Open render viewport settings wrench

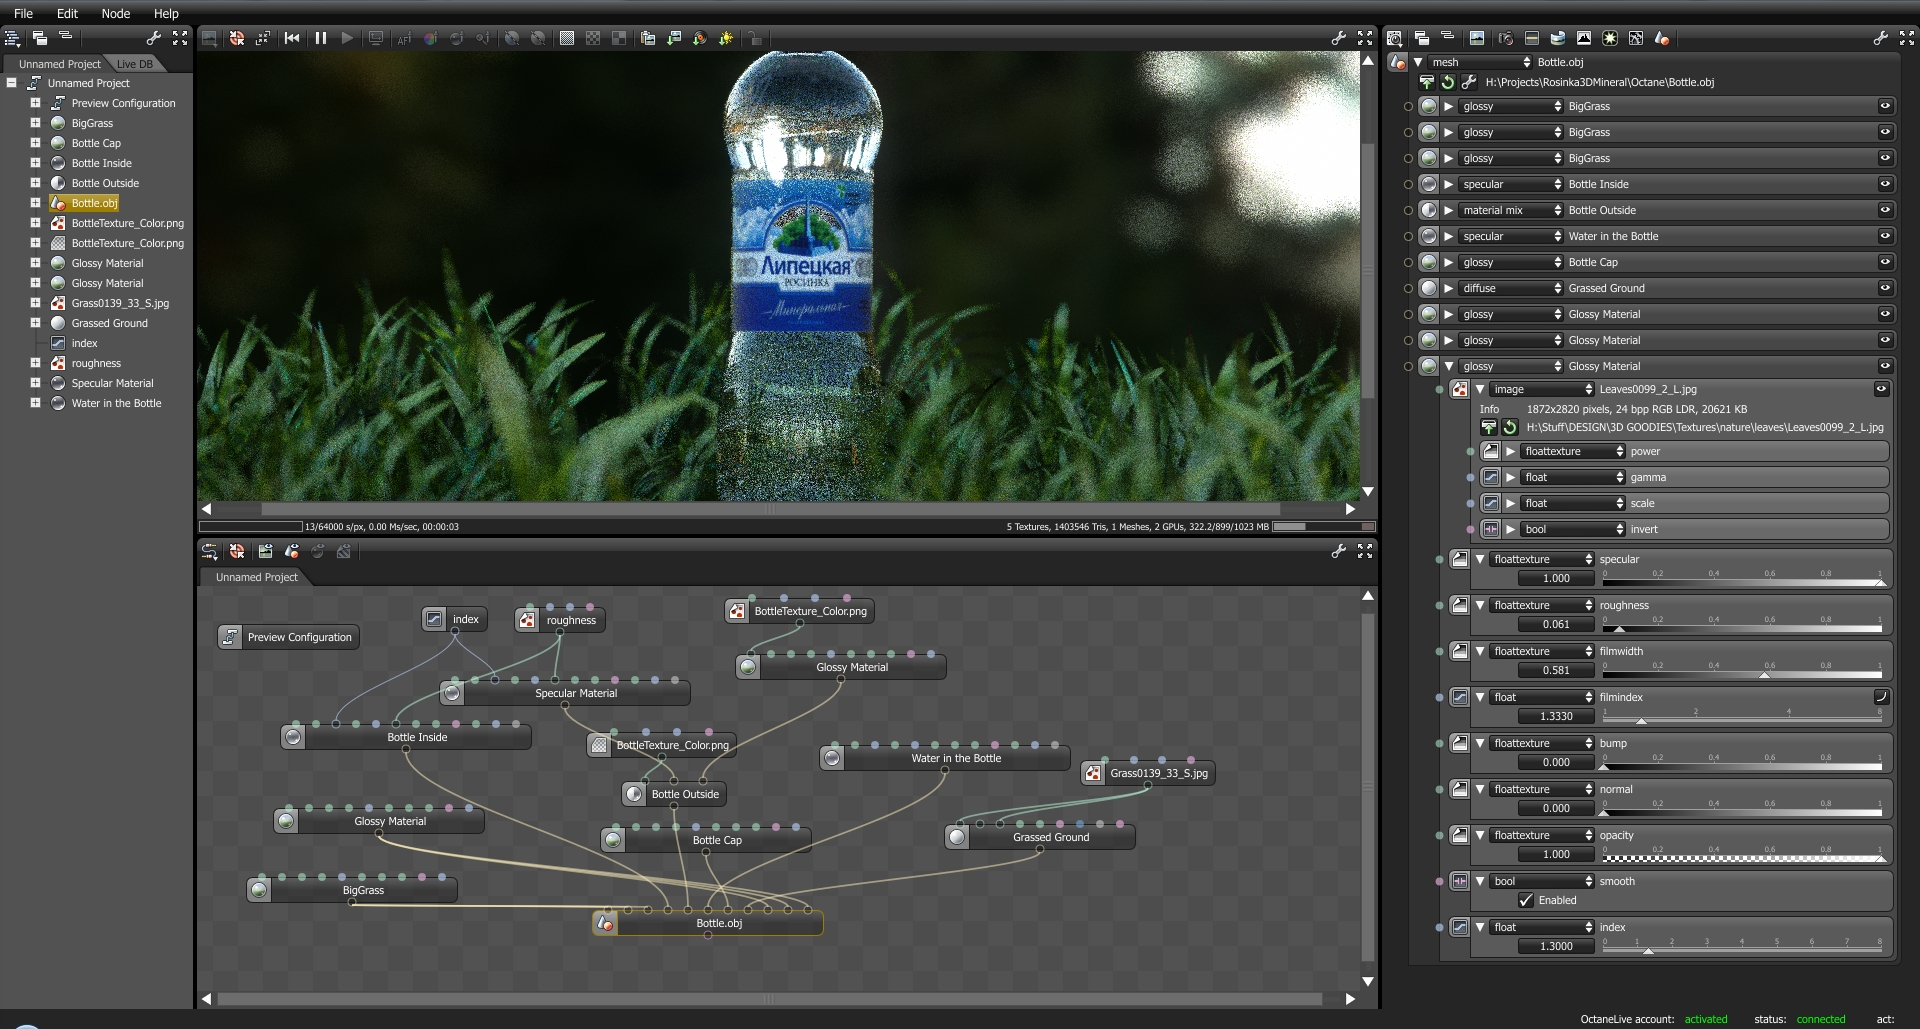(x=1339, y=38)
